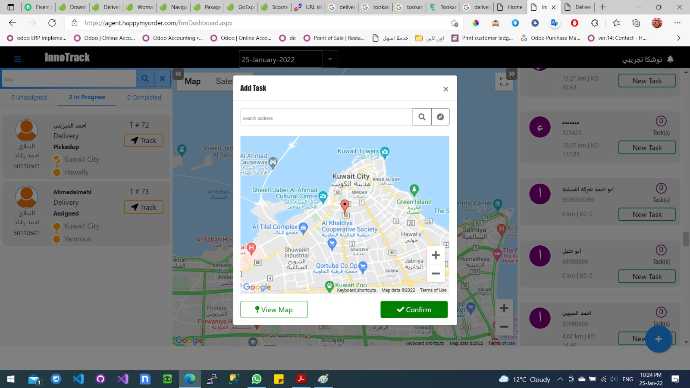Image resolution: width=690 pixels, height=388 pixels.
Task: Zoom out on the Add Task dialog map
Action: coord(436,274)
